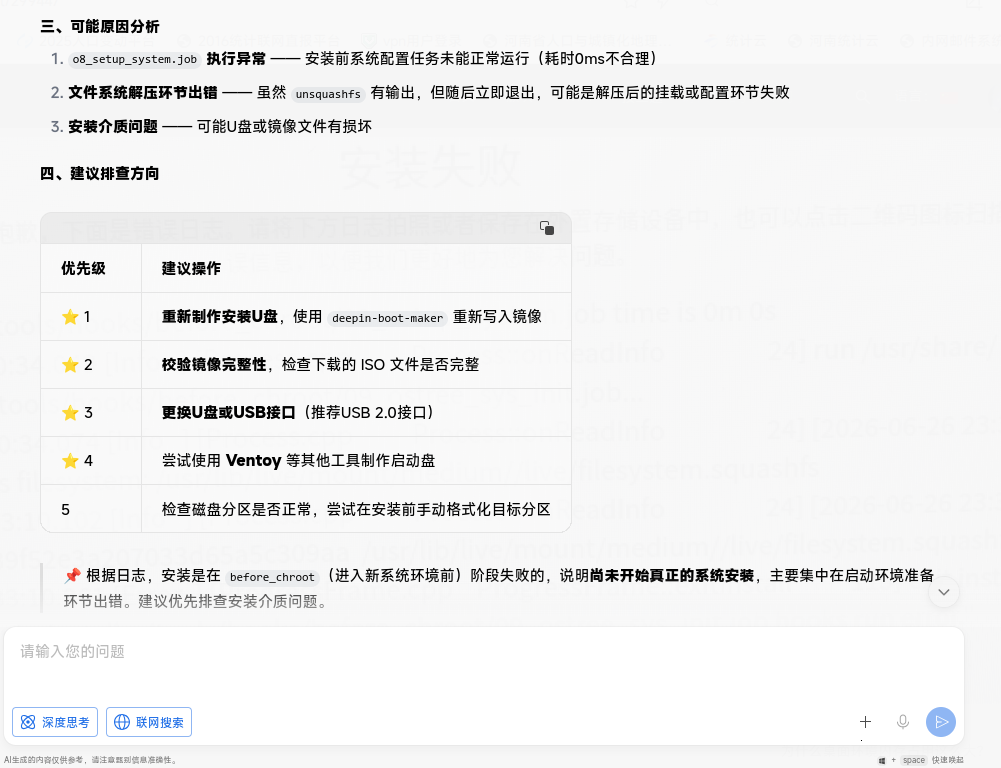The height and width of the screenshot is (768, 1001).
Task: Select the deepin-boot-maker code snippet
Action: click(x=388, y=318)
